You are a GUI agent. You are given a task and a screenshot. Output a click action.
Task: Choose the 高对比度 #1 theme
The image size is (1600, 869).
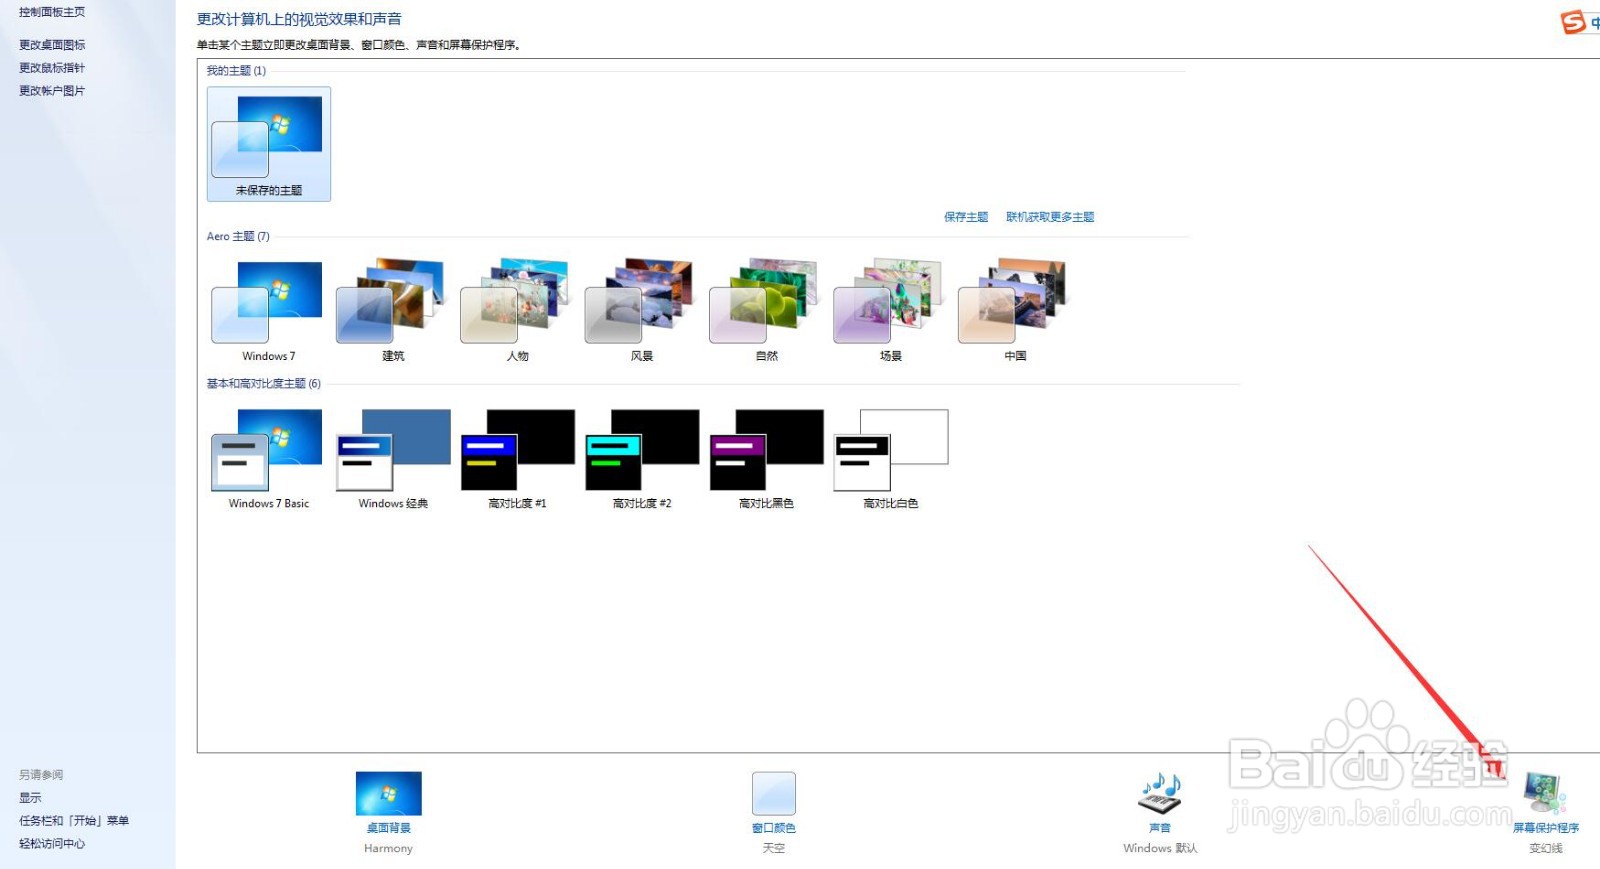(x=517, y=458)
